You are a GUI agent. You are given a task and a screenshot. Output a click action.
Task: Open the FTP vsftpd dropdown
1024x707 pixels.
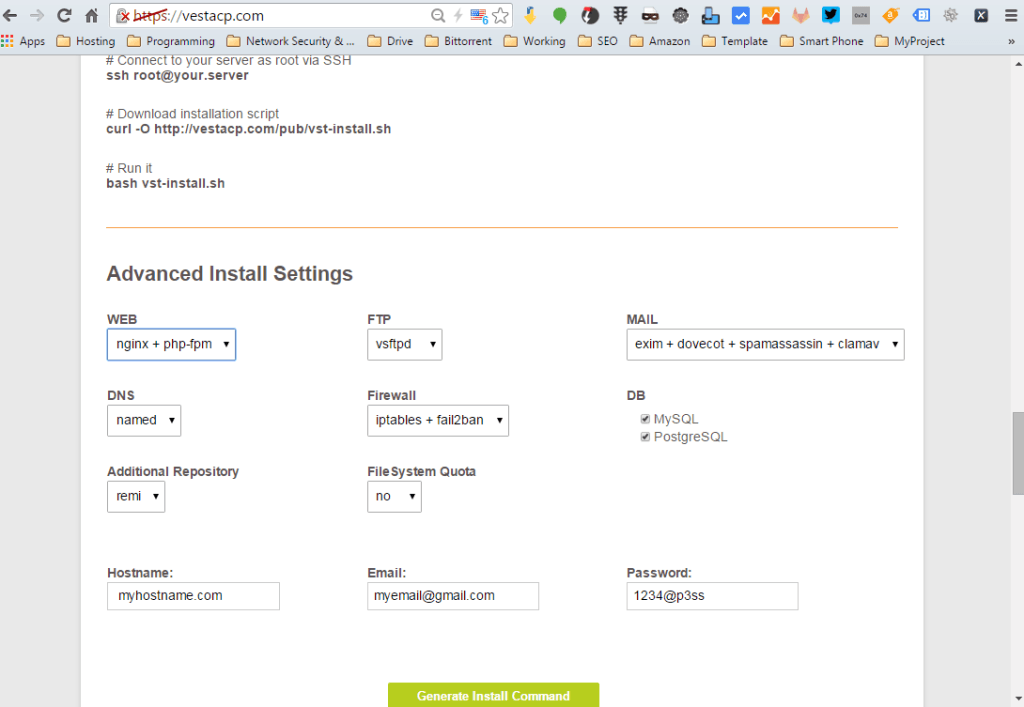(404, 344)
